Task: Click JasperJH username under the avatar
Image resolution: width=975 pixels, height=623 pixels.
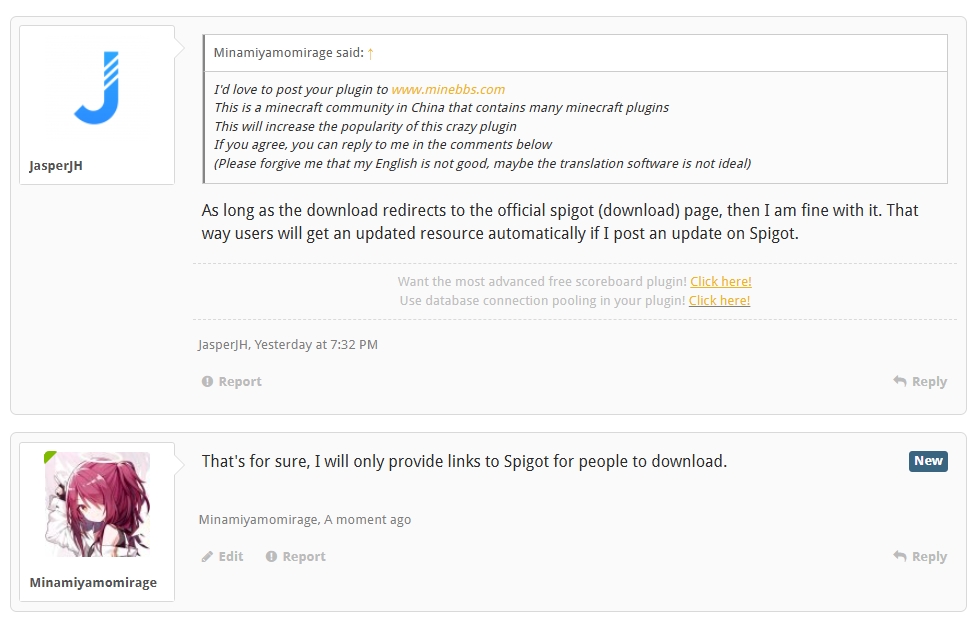Action: pyautogui.click(x=56, y=166)
